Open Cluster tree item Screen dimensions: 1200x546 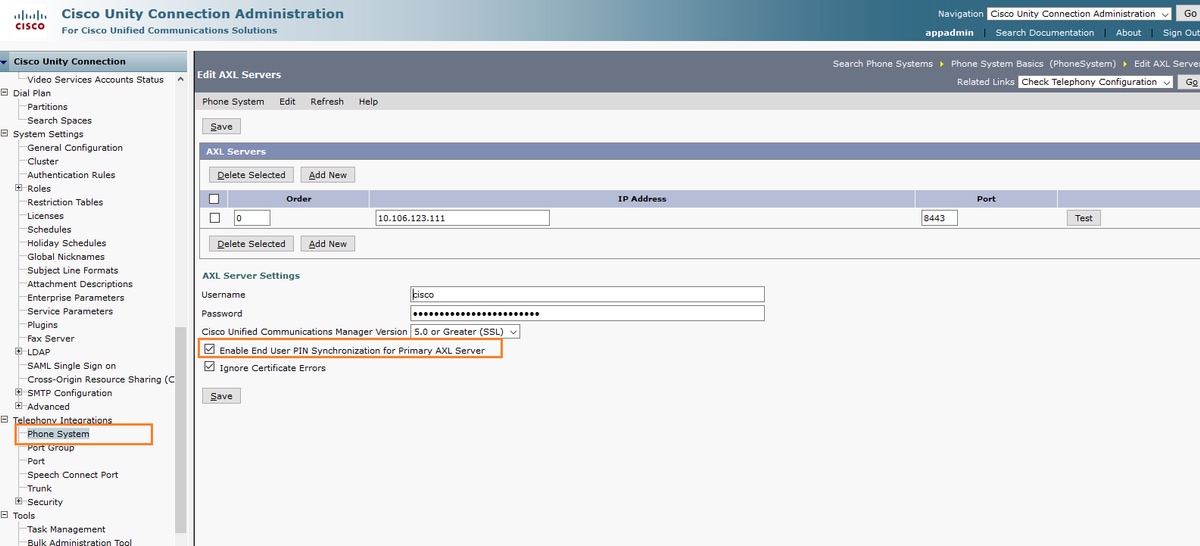[43, 161]
